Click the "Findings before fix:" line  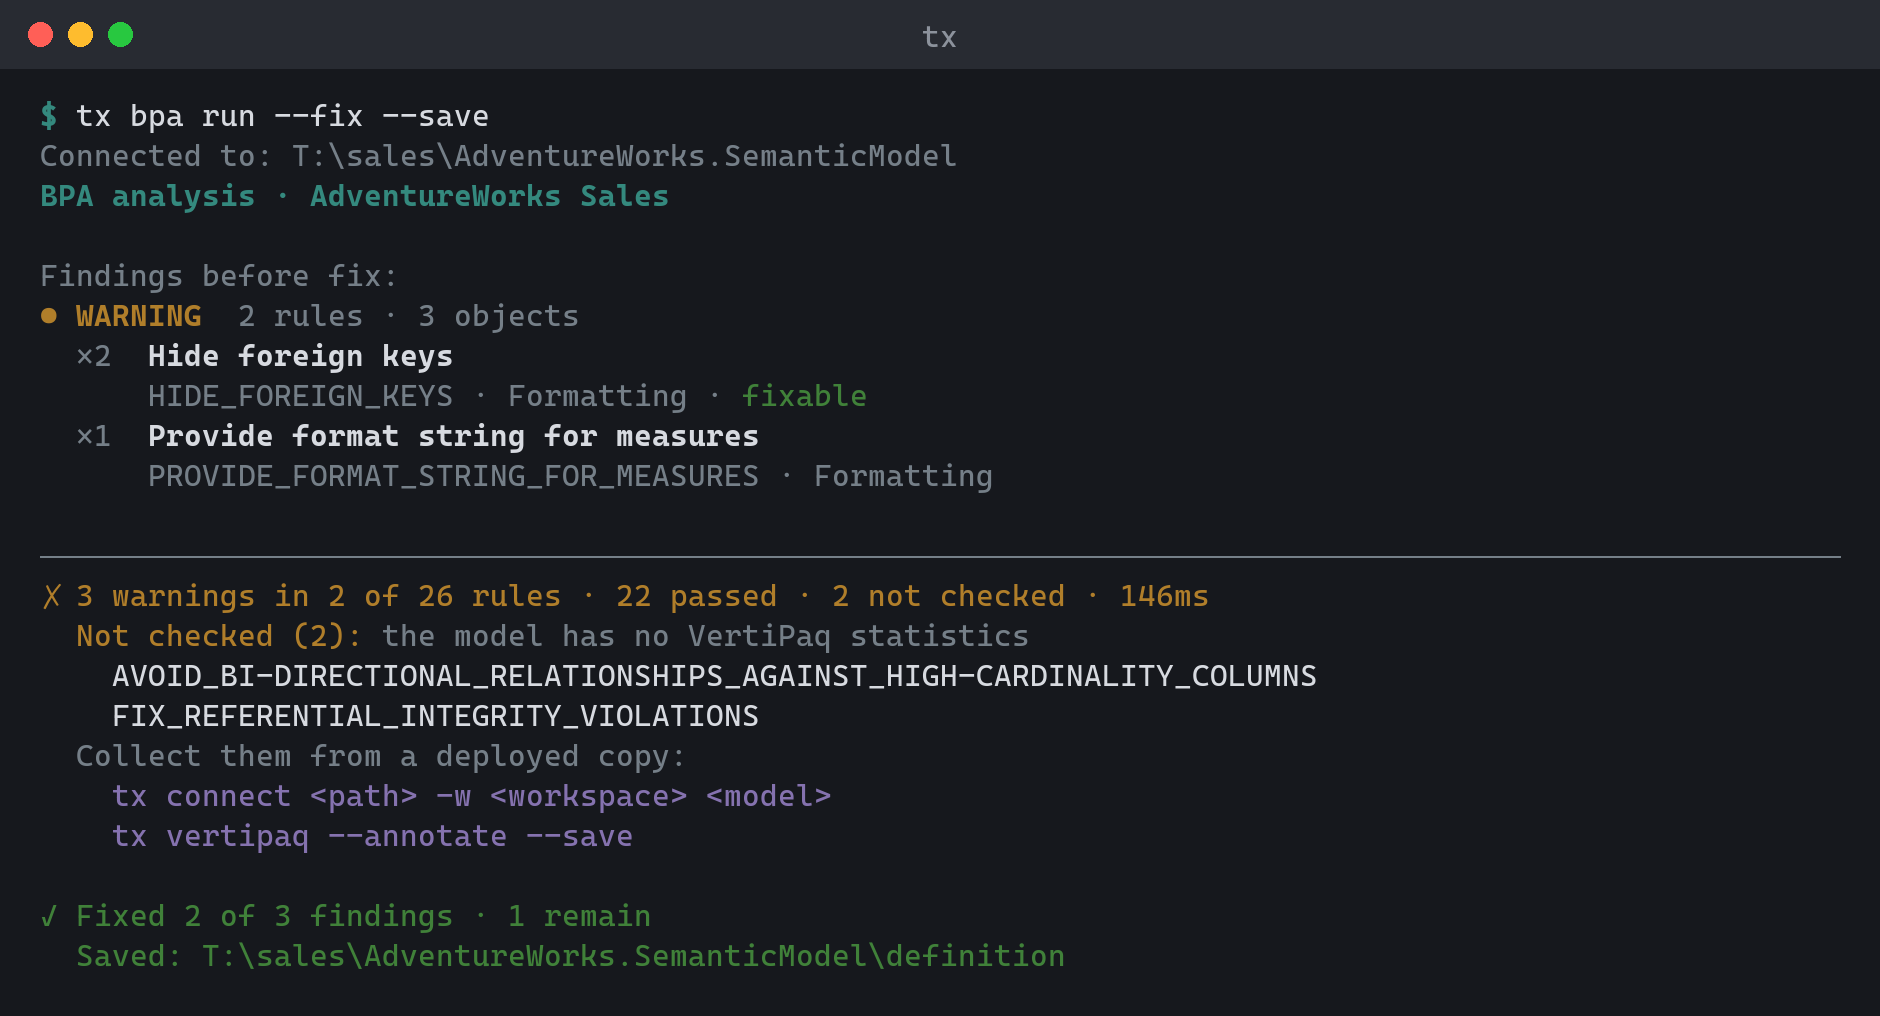[219, 276]
